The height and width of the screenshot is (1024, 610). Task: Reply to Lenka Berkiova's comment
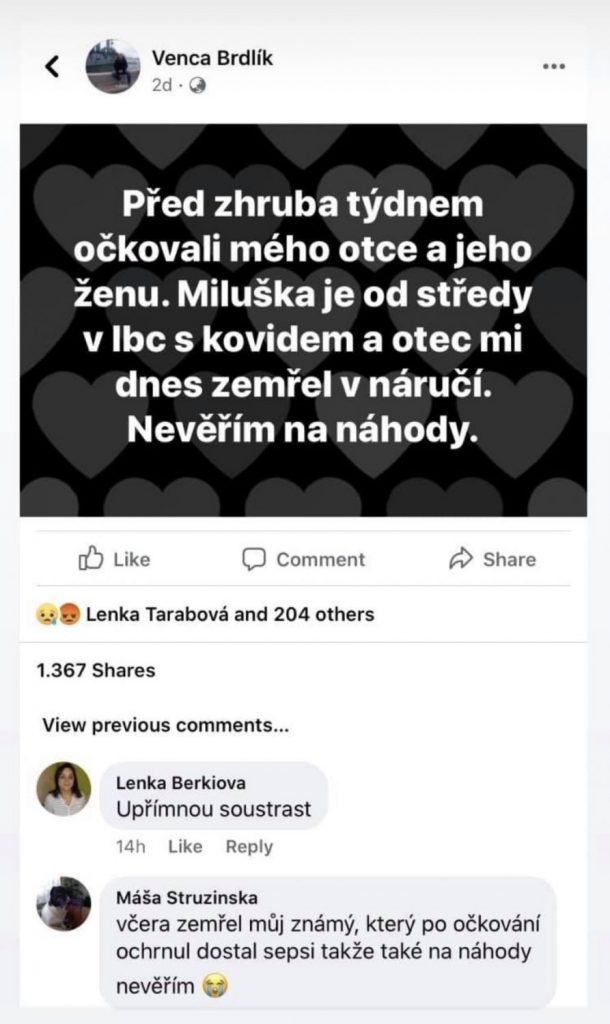point(249,846)
